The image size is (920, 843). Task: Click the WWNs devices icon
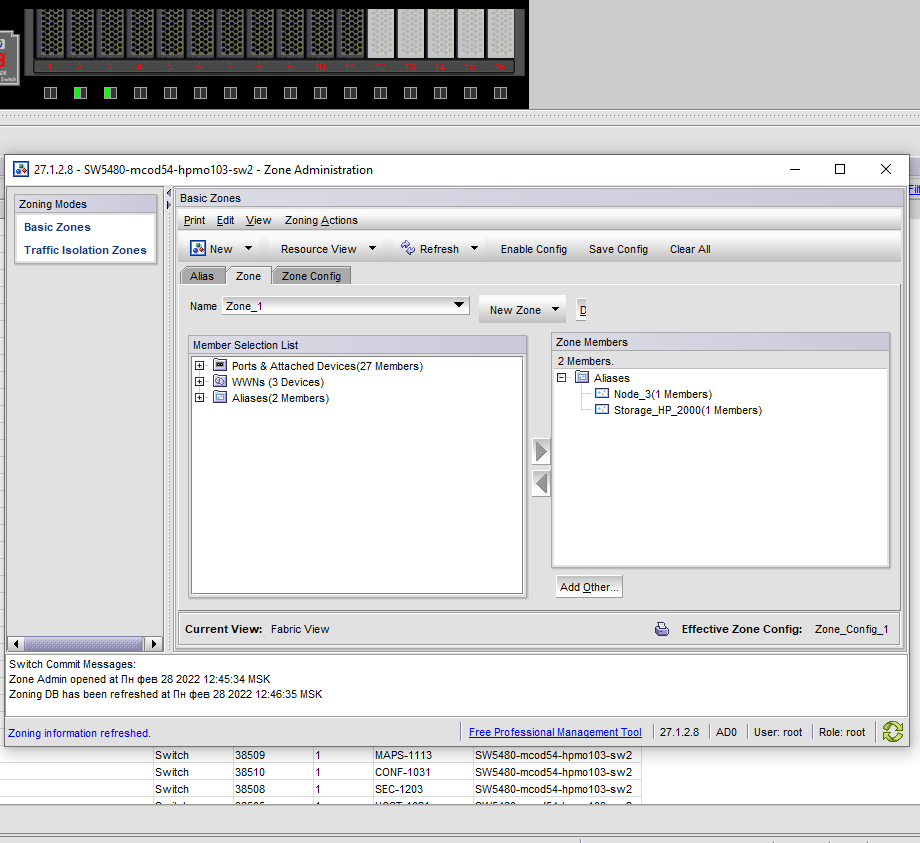point(219,381)
